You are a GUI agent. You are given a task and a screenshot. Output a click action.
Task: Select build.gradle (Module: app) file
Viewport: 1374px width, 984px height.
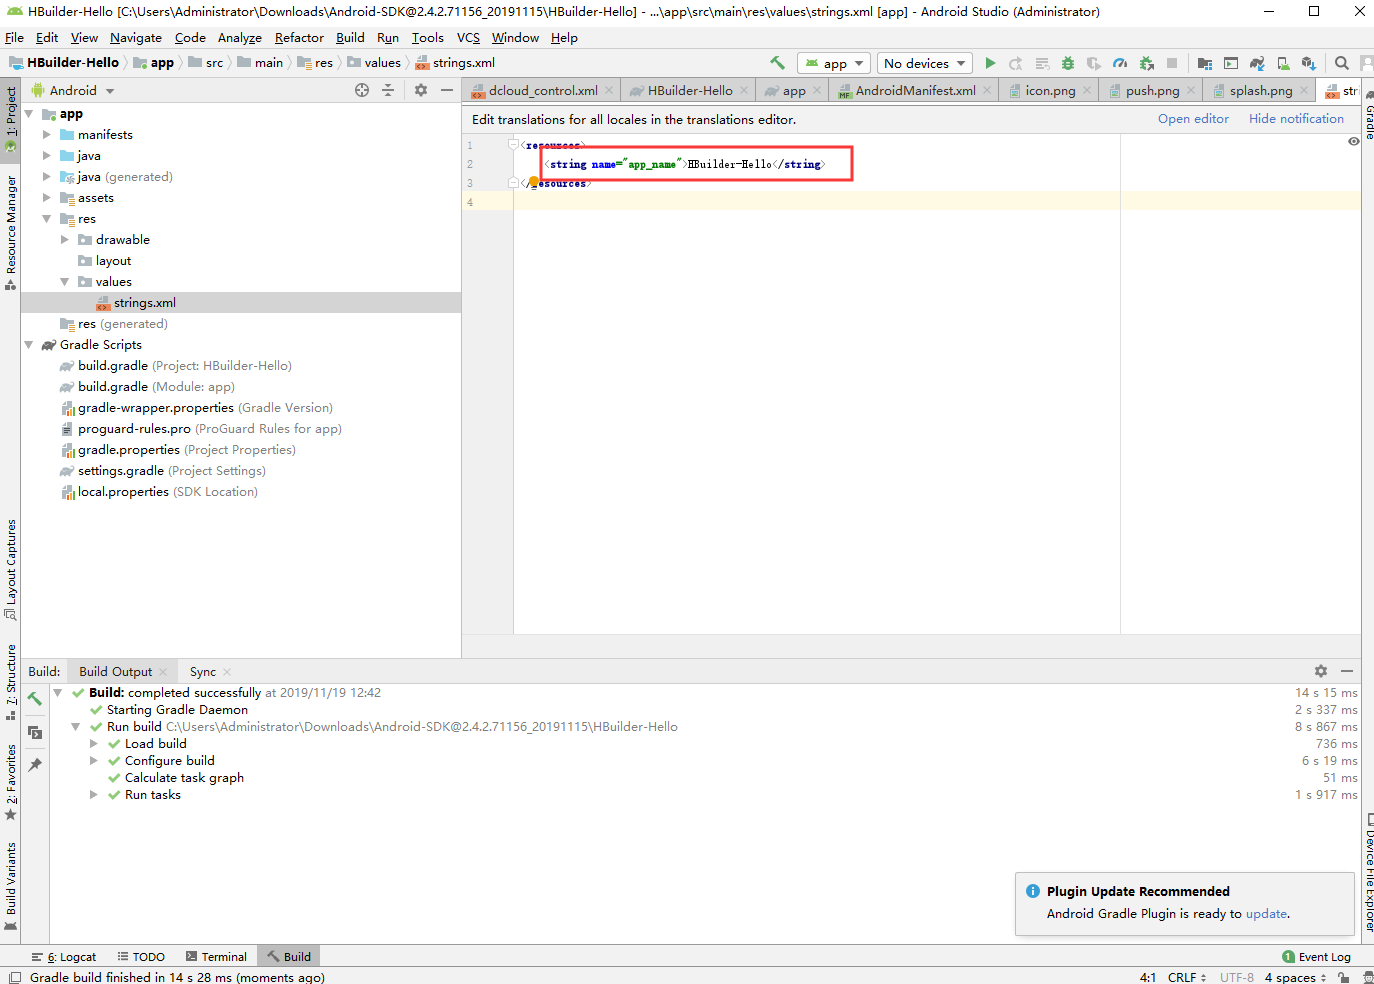click(156, 387)
